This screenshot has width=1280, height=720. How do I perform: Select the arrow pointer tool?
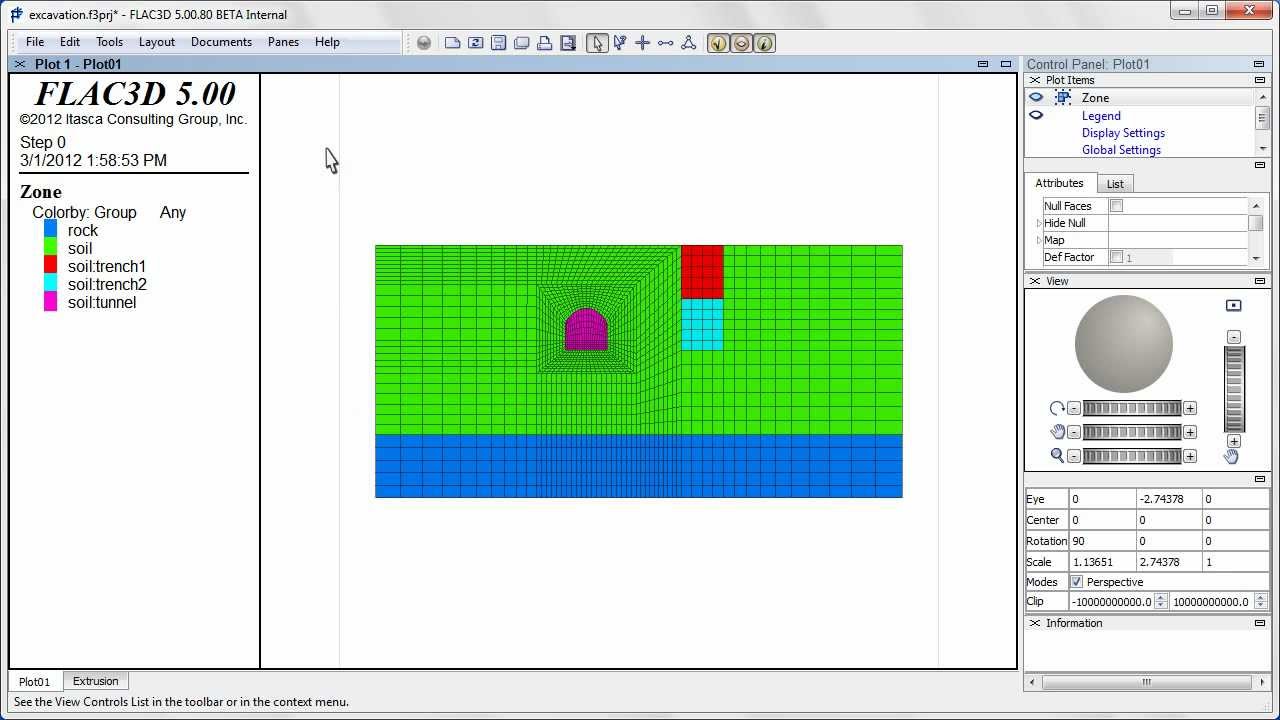pyautogui.click(x=597, y=43)
